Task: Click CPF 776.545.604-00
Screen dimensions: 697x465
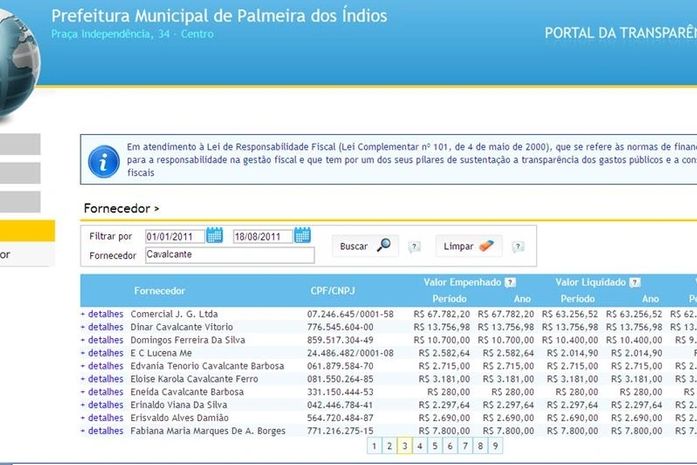Action: click(x=340, y=327)
